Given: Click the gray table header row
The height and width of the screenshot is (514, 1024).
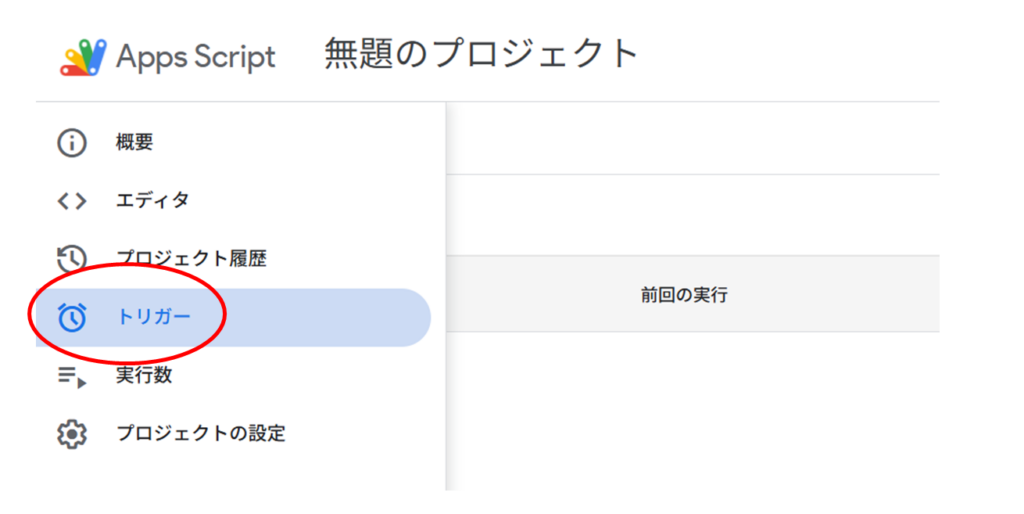Looking at the screenshot, I should coord(693,294).
